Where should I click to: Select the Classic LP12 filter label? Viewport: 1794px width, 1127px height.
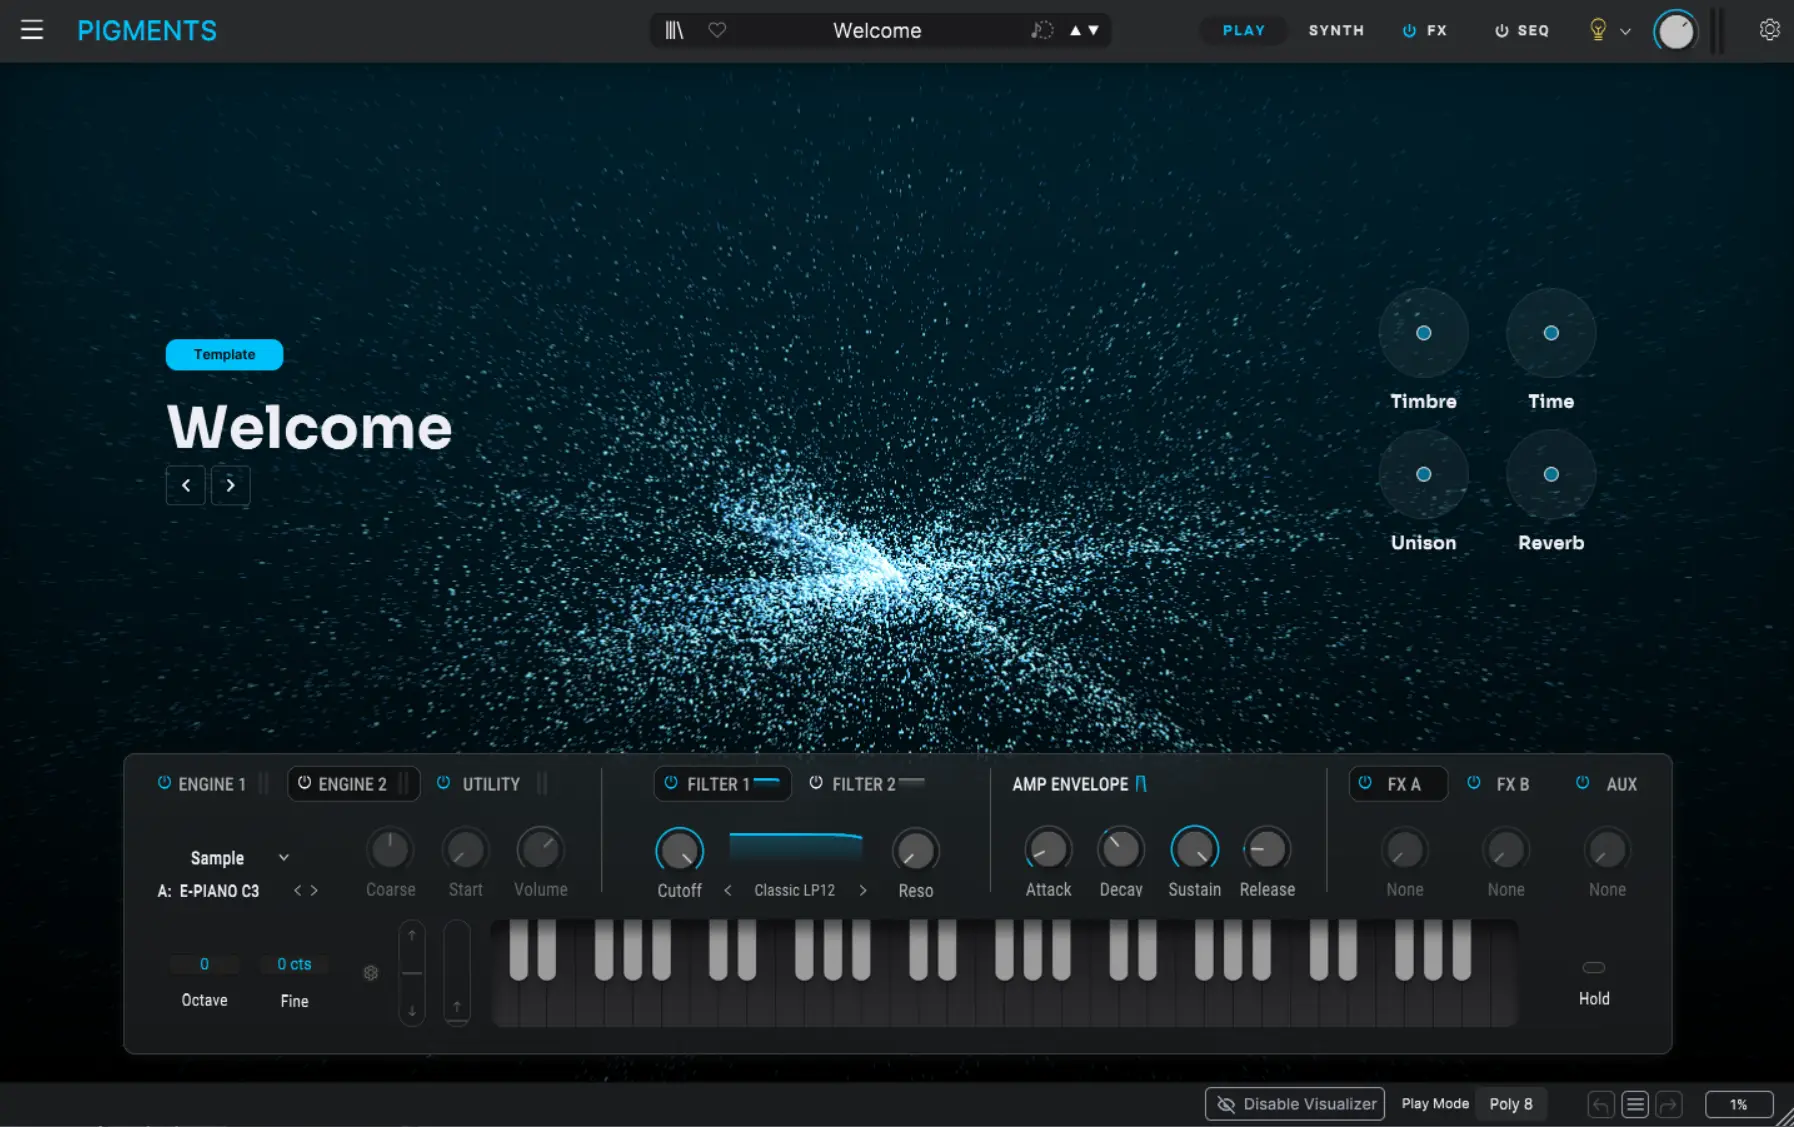[x=795, y=890]
